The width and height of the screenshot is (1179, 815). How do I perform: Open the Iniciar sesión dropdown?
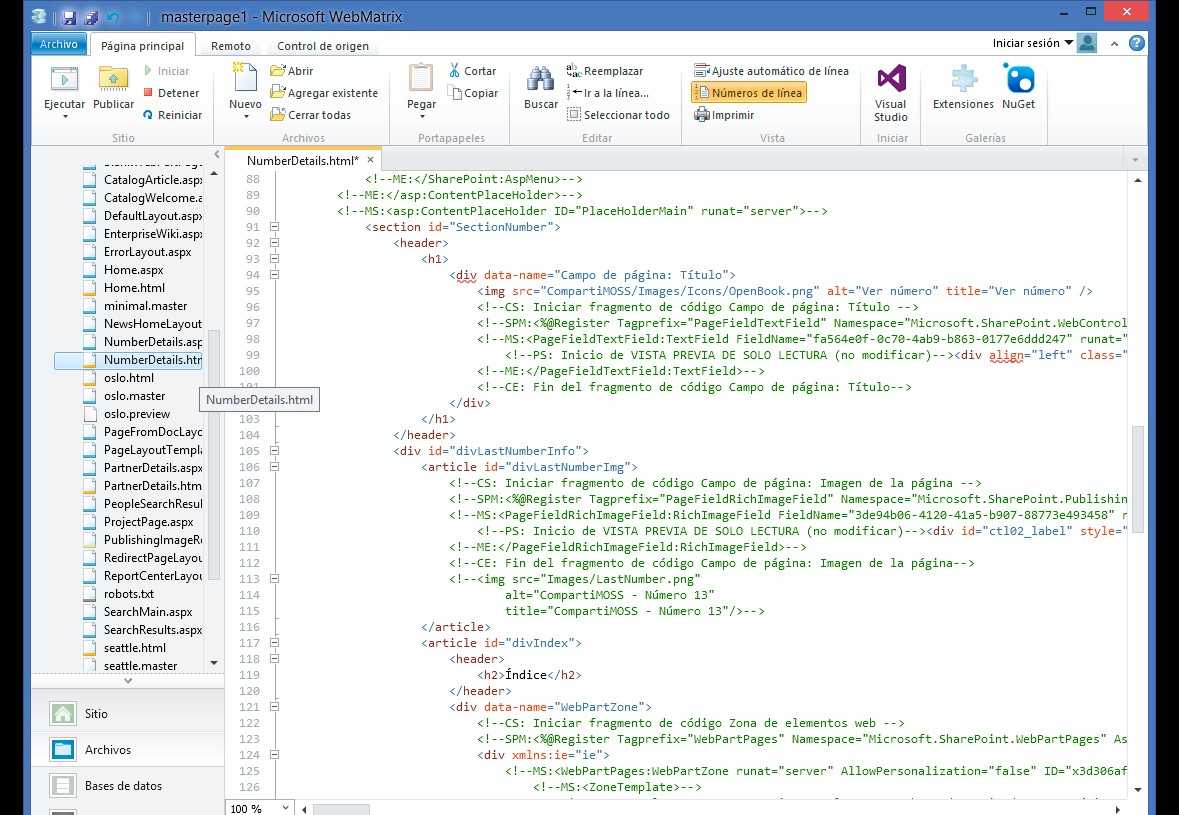tap(1032, 43)
